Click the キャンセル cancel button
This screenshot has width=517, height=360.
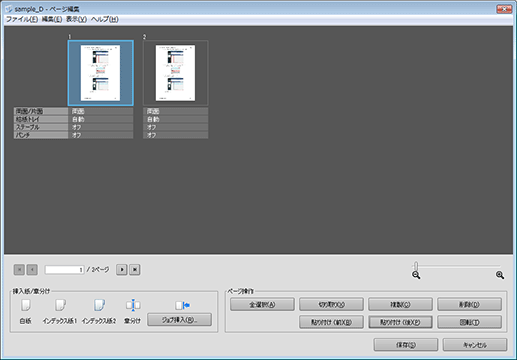point(475,345)
